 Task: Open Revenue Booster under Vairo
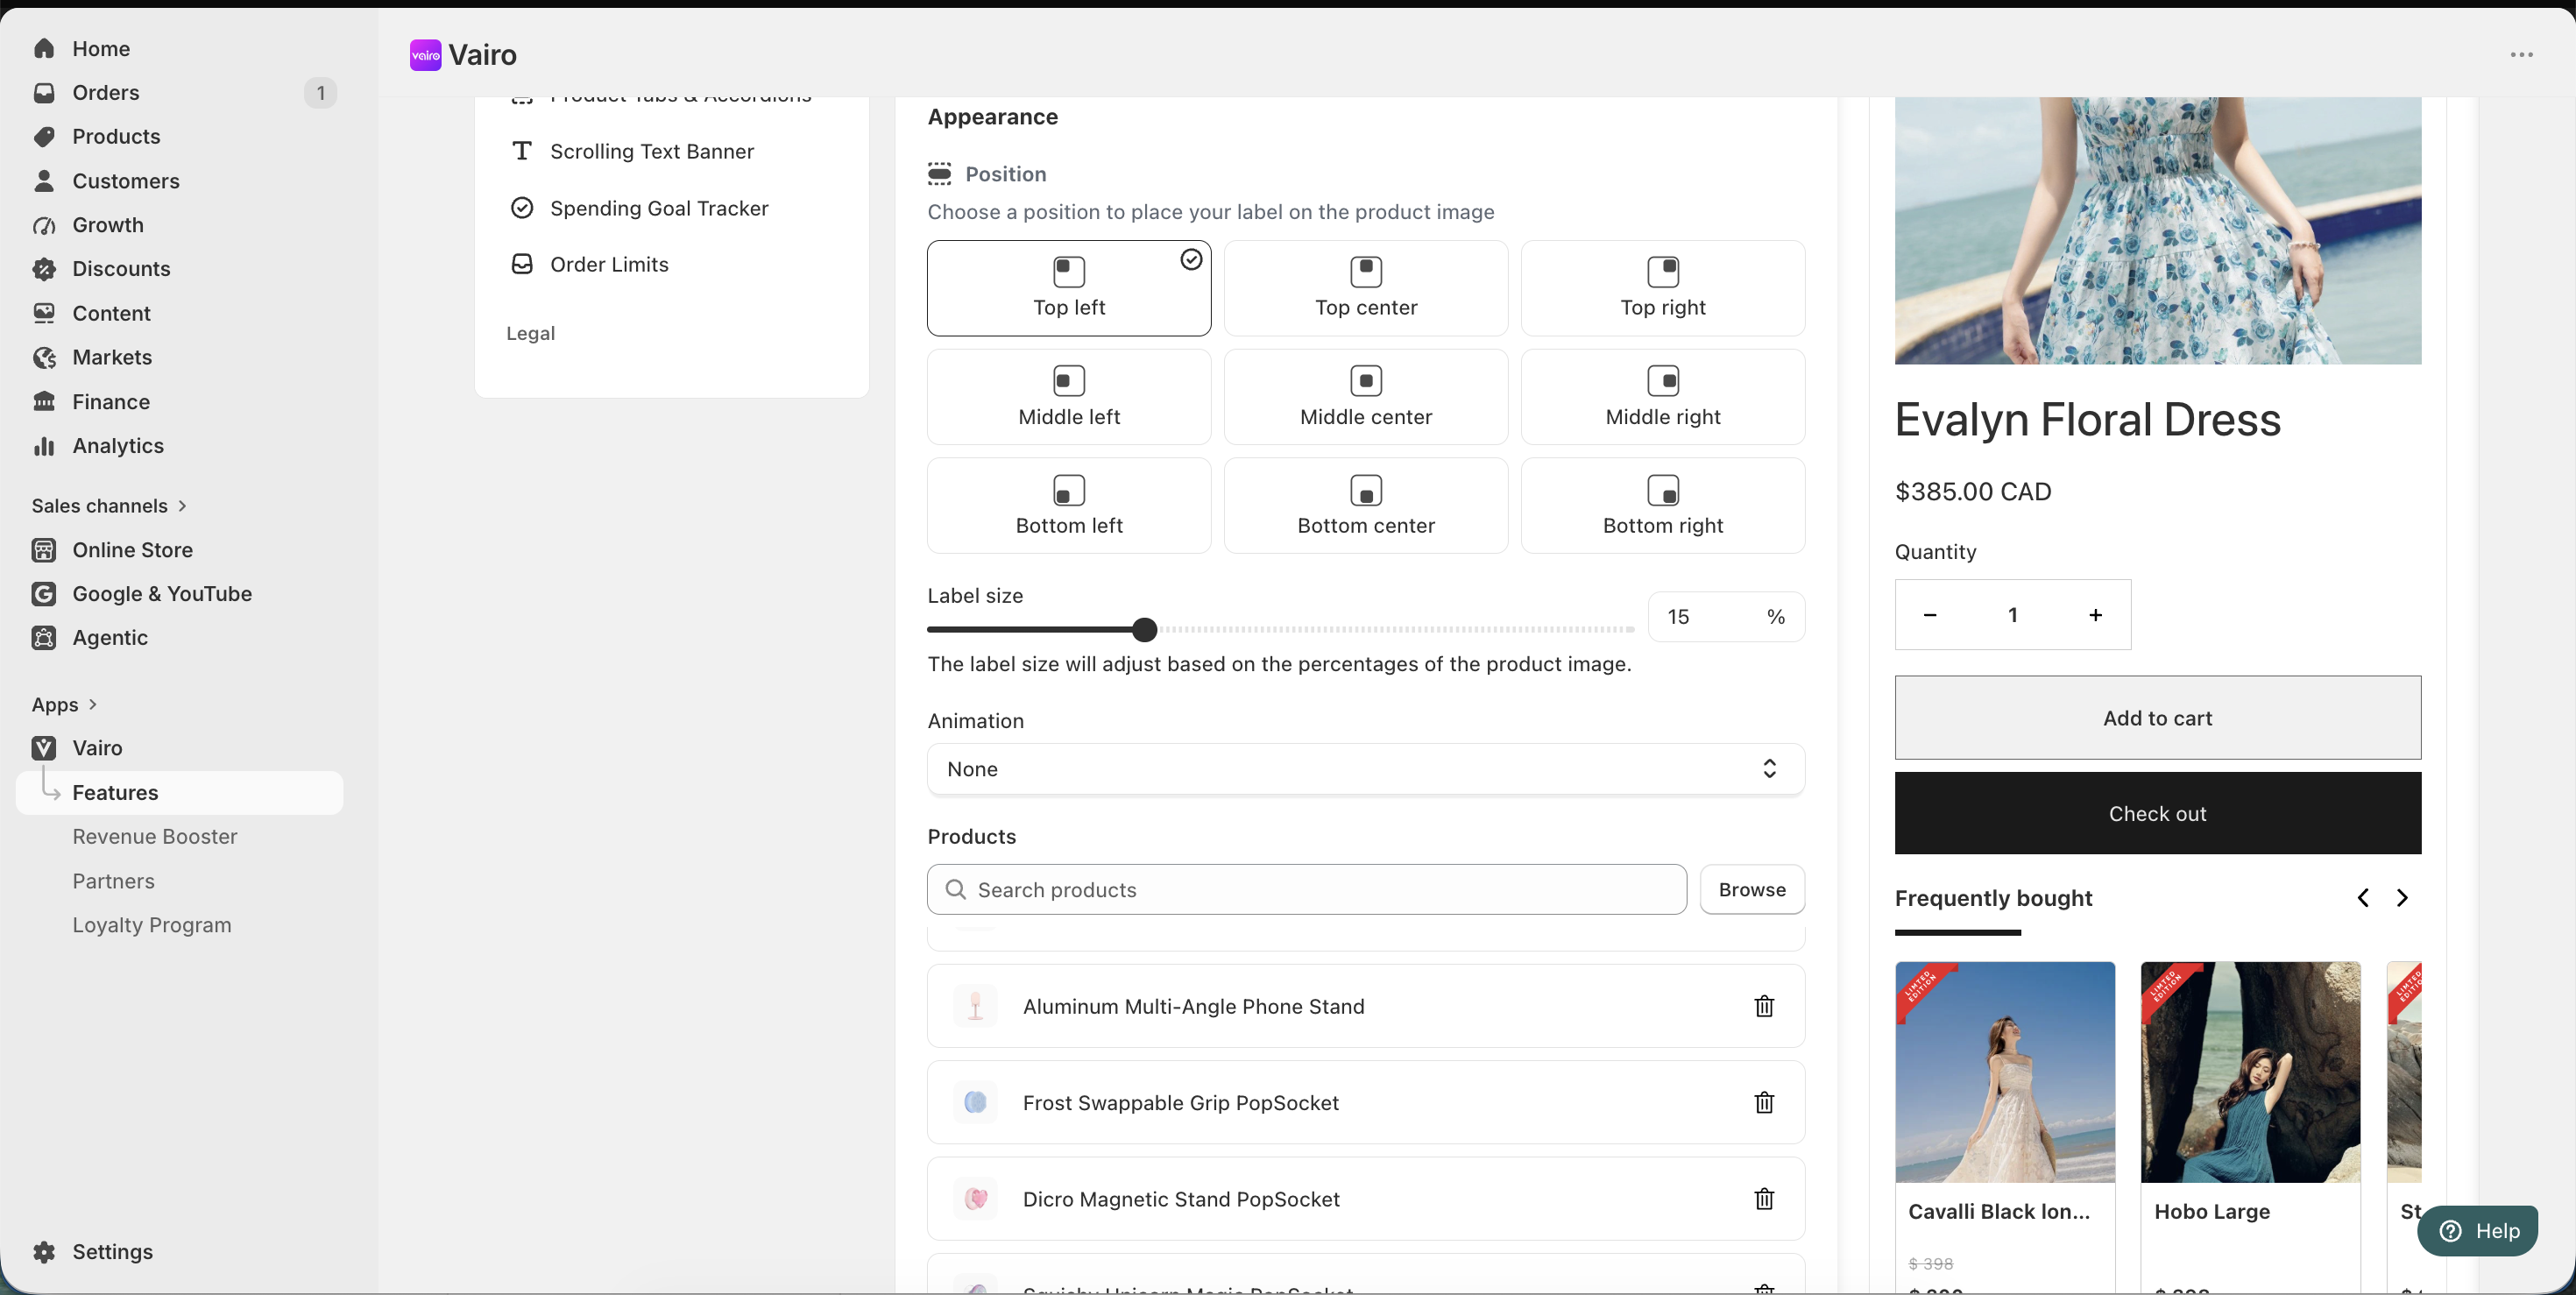155,837
